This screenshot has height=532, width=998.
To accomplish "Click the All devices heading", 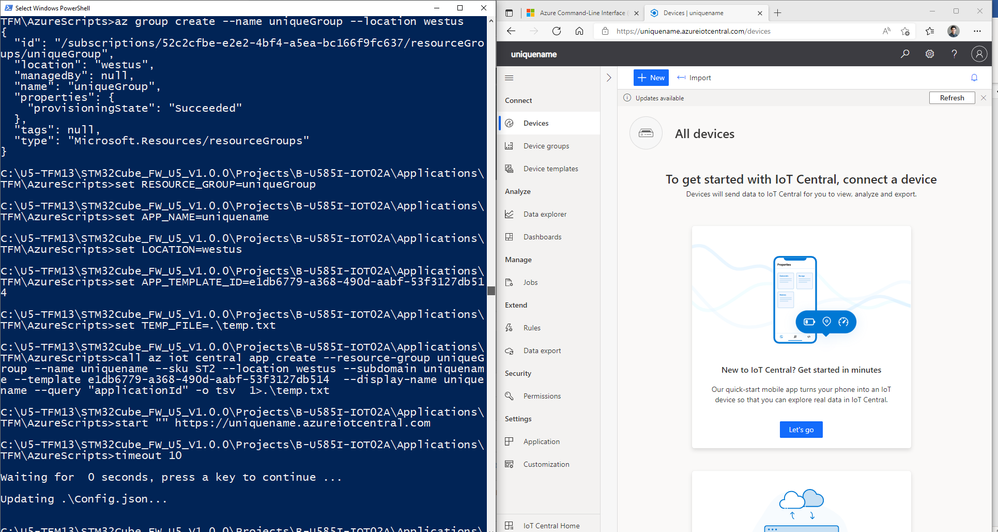I will pyautogui.click(x=704, y=134).
